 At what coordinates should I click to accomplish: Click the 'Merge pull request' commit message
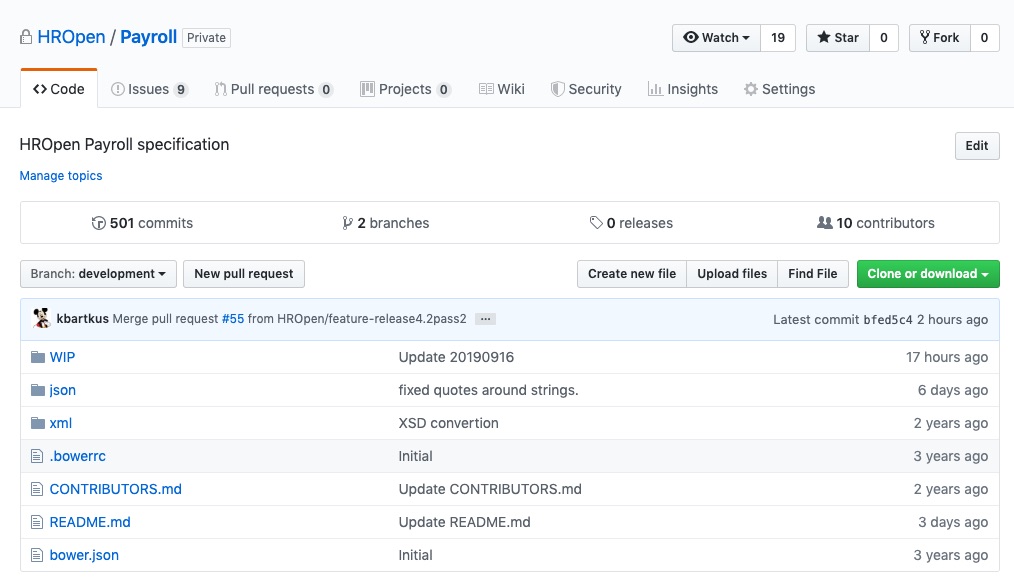[166, 319]
